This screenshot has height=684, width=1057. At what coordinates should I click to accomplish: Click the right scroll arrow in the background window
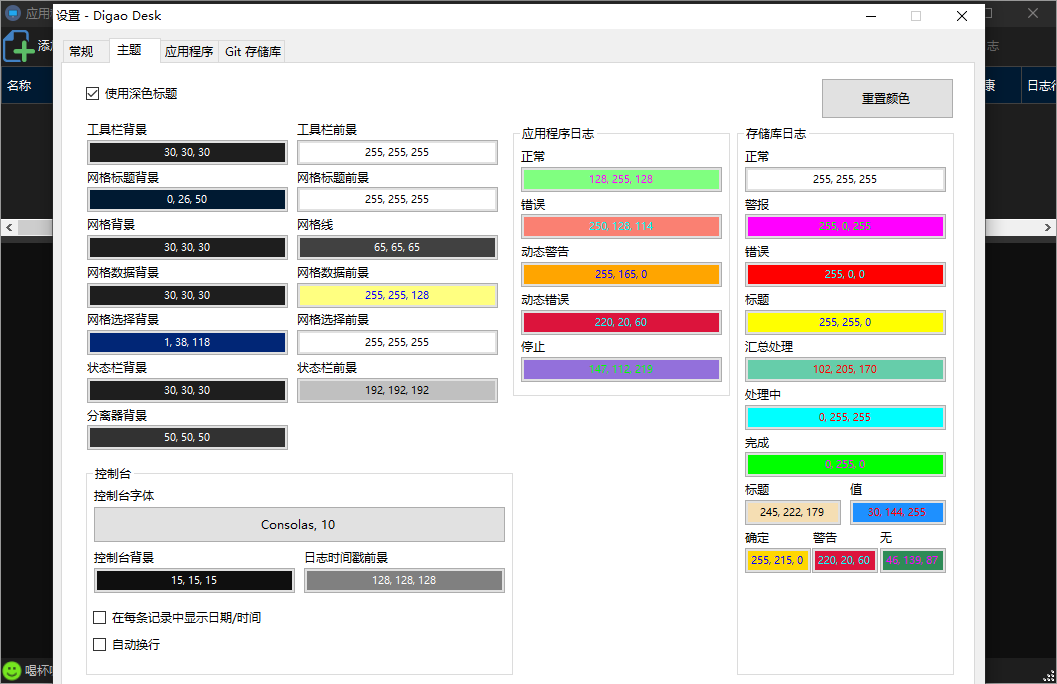[x=1048, y=227]
